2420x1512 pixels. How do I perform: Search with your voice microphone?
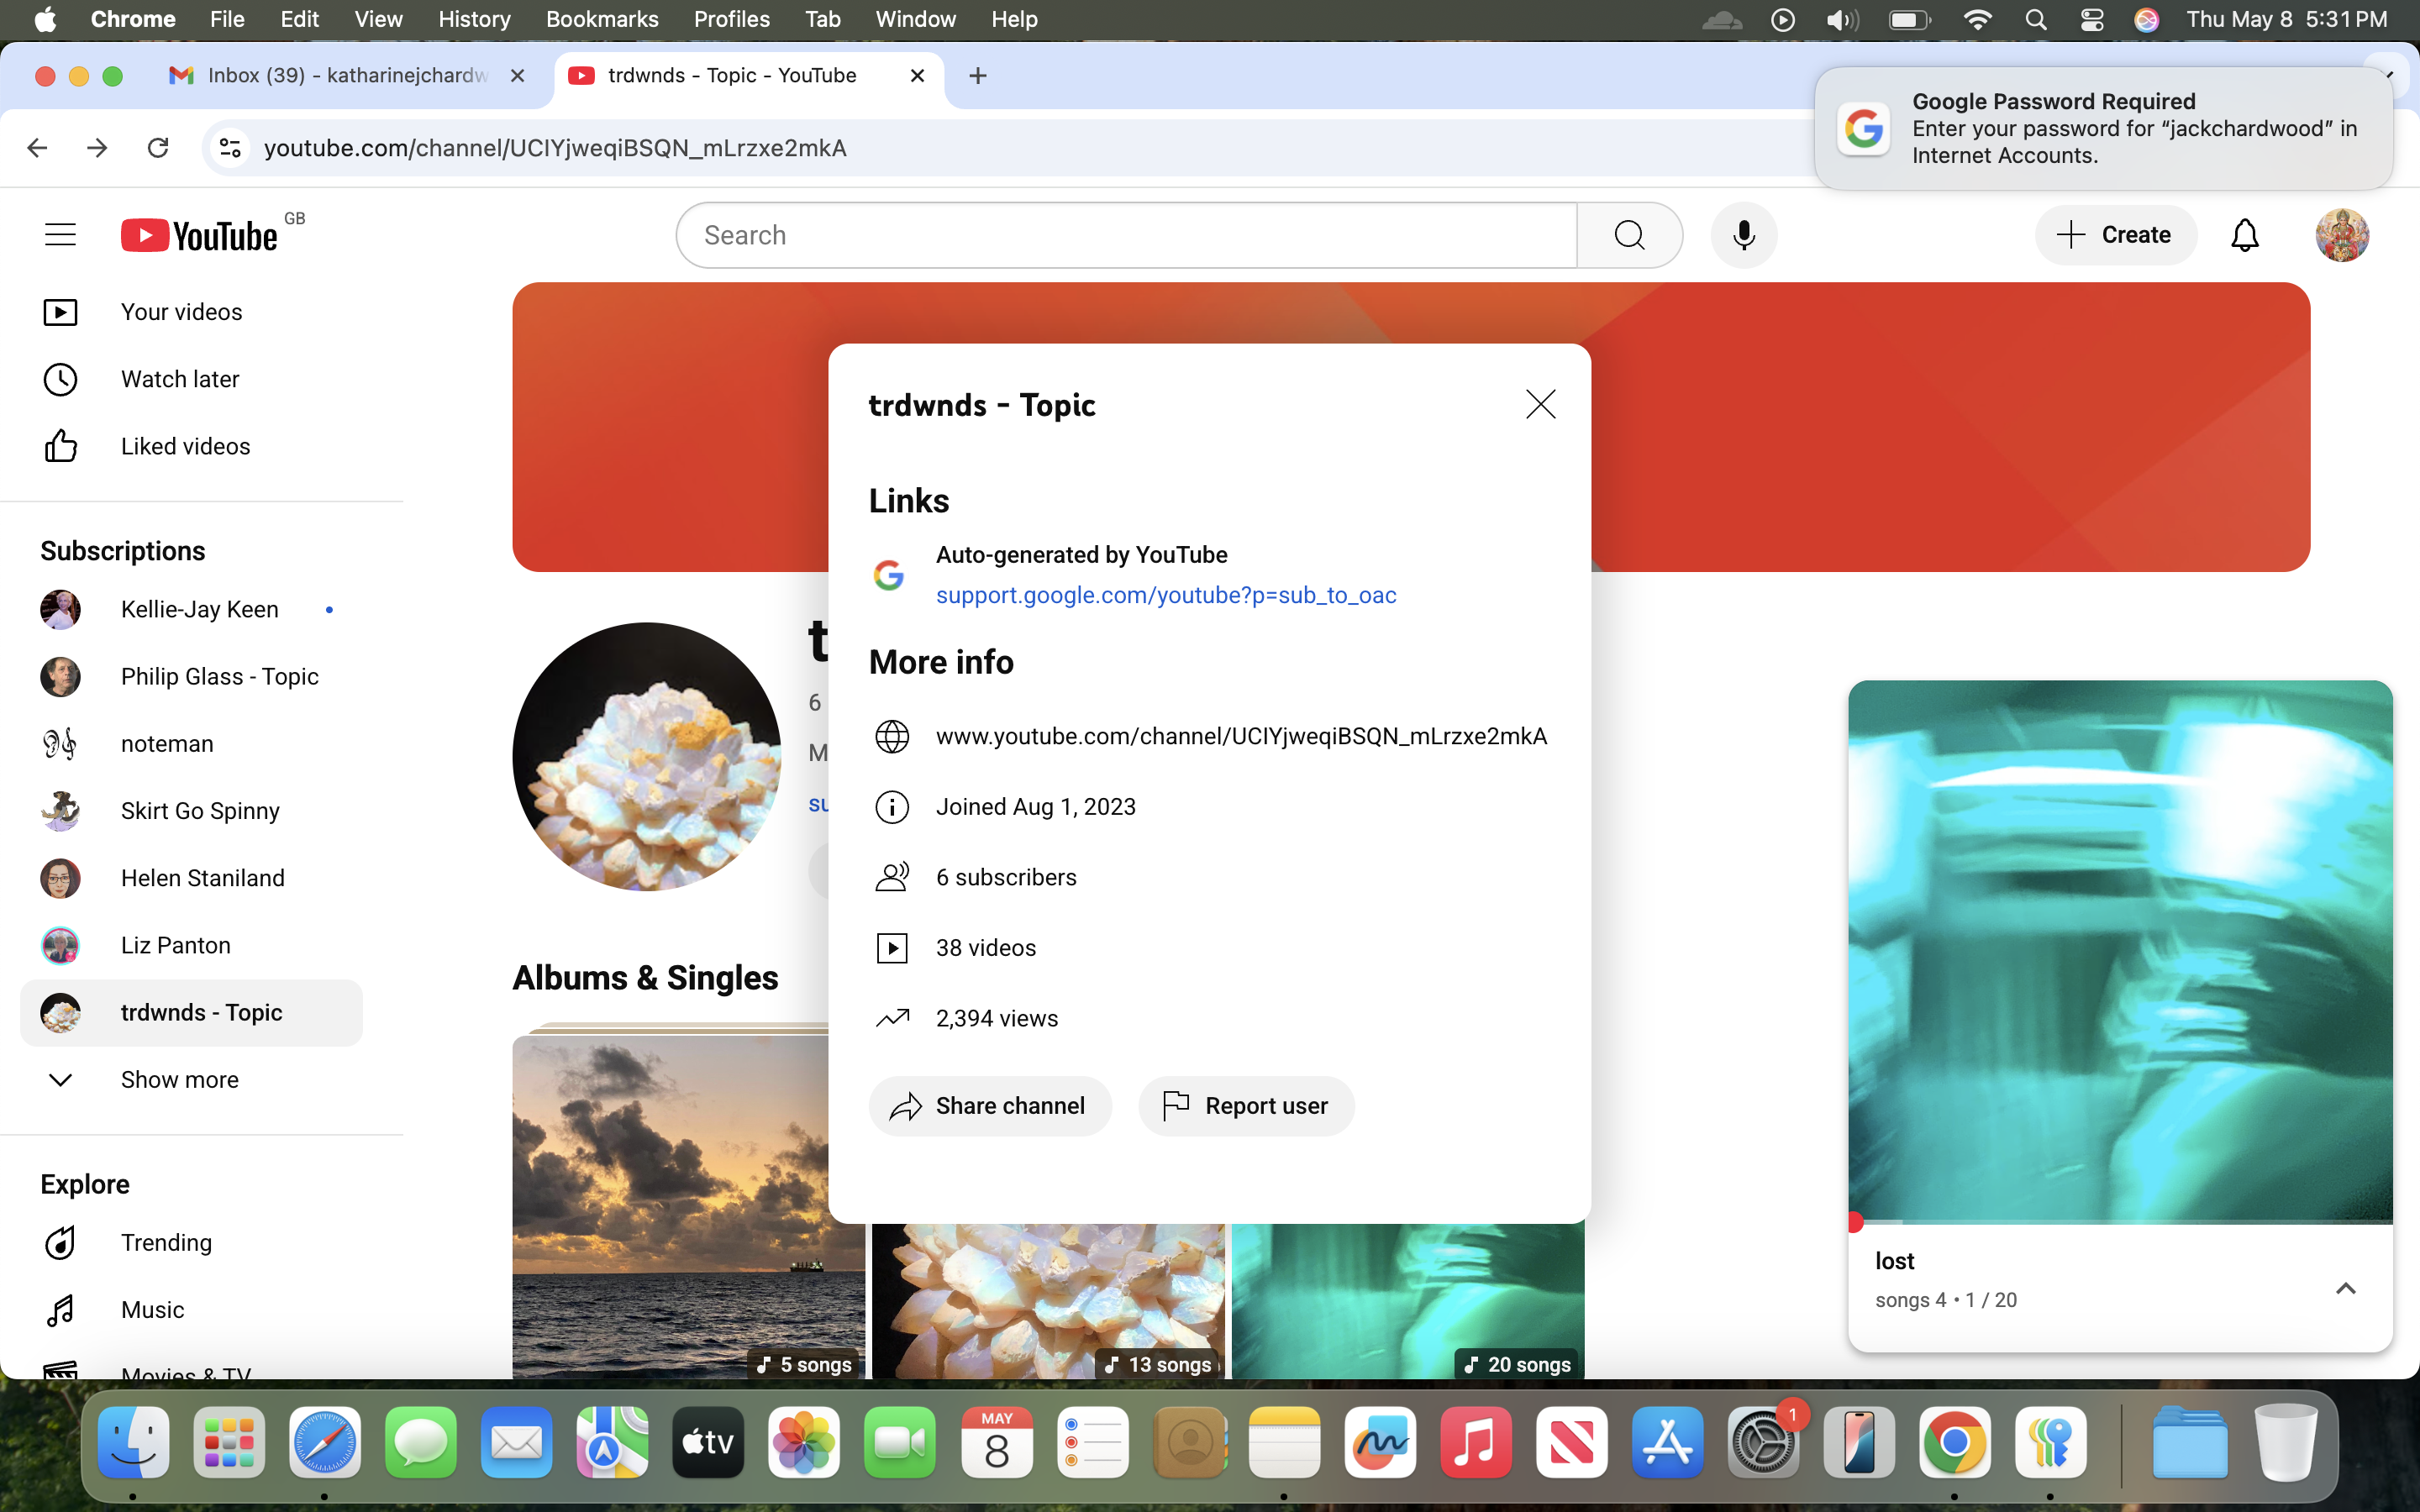(x=1743, y=235)
